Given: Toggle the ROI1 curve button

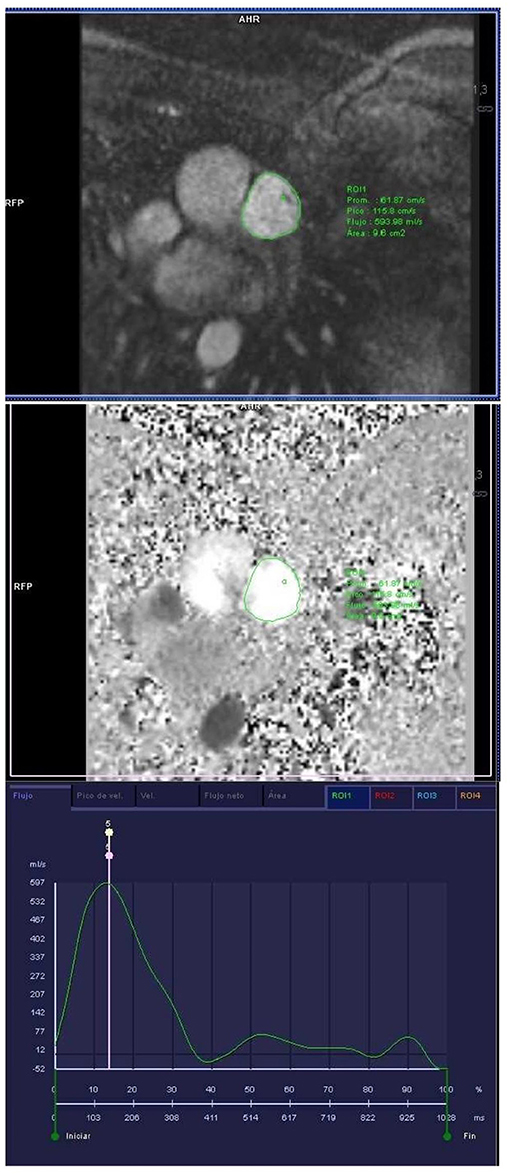Looking at the screenshot, I should point(347,797).
